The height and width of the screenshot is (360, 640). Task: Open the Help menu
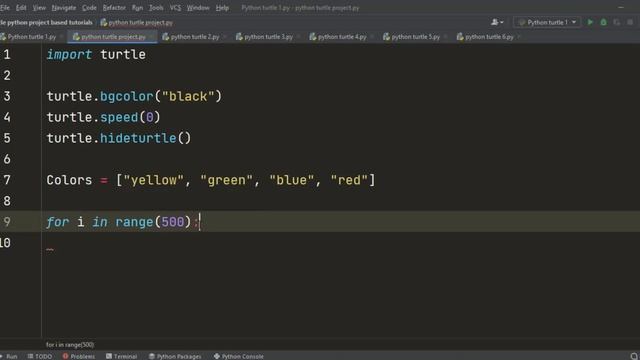coord(222,8)
